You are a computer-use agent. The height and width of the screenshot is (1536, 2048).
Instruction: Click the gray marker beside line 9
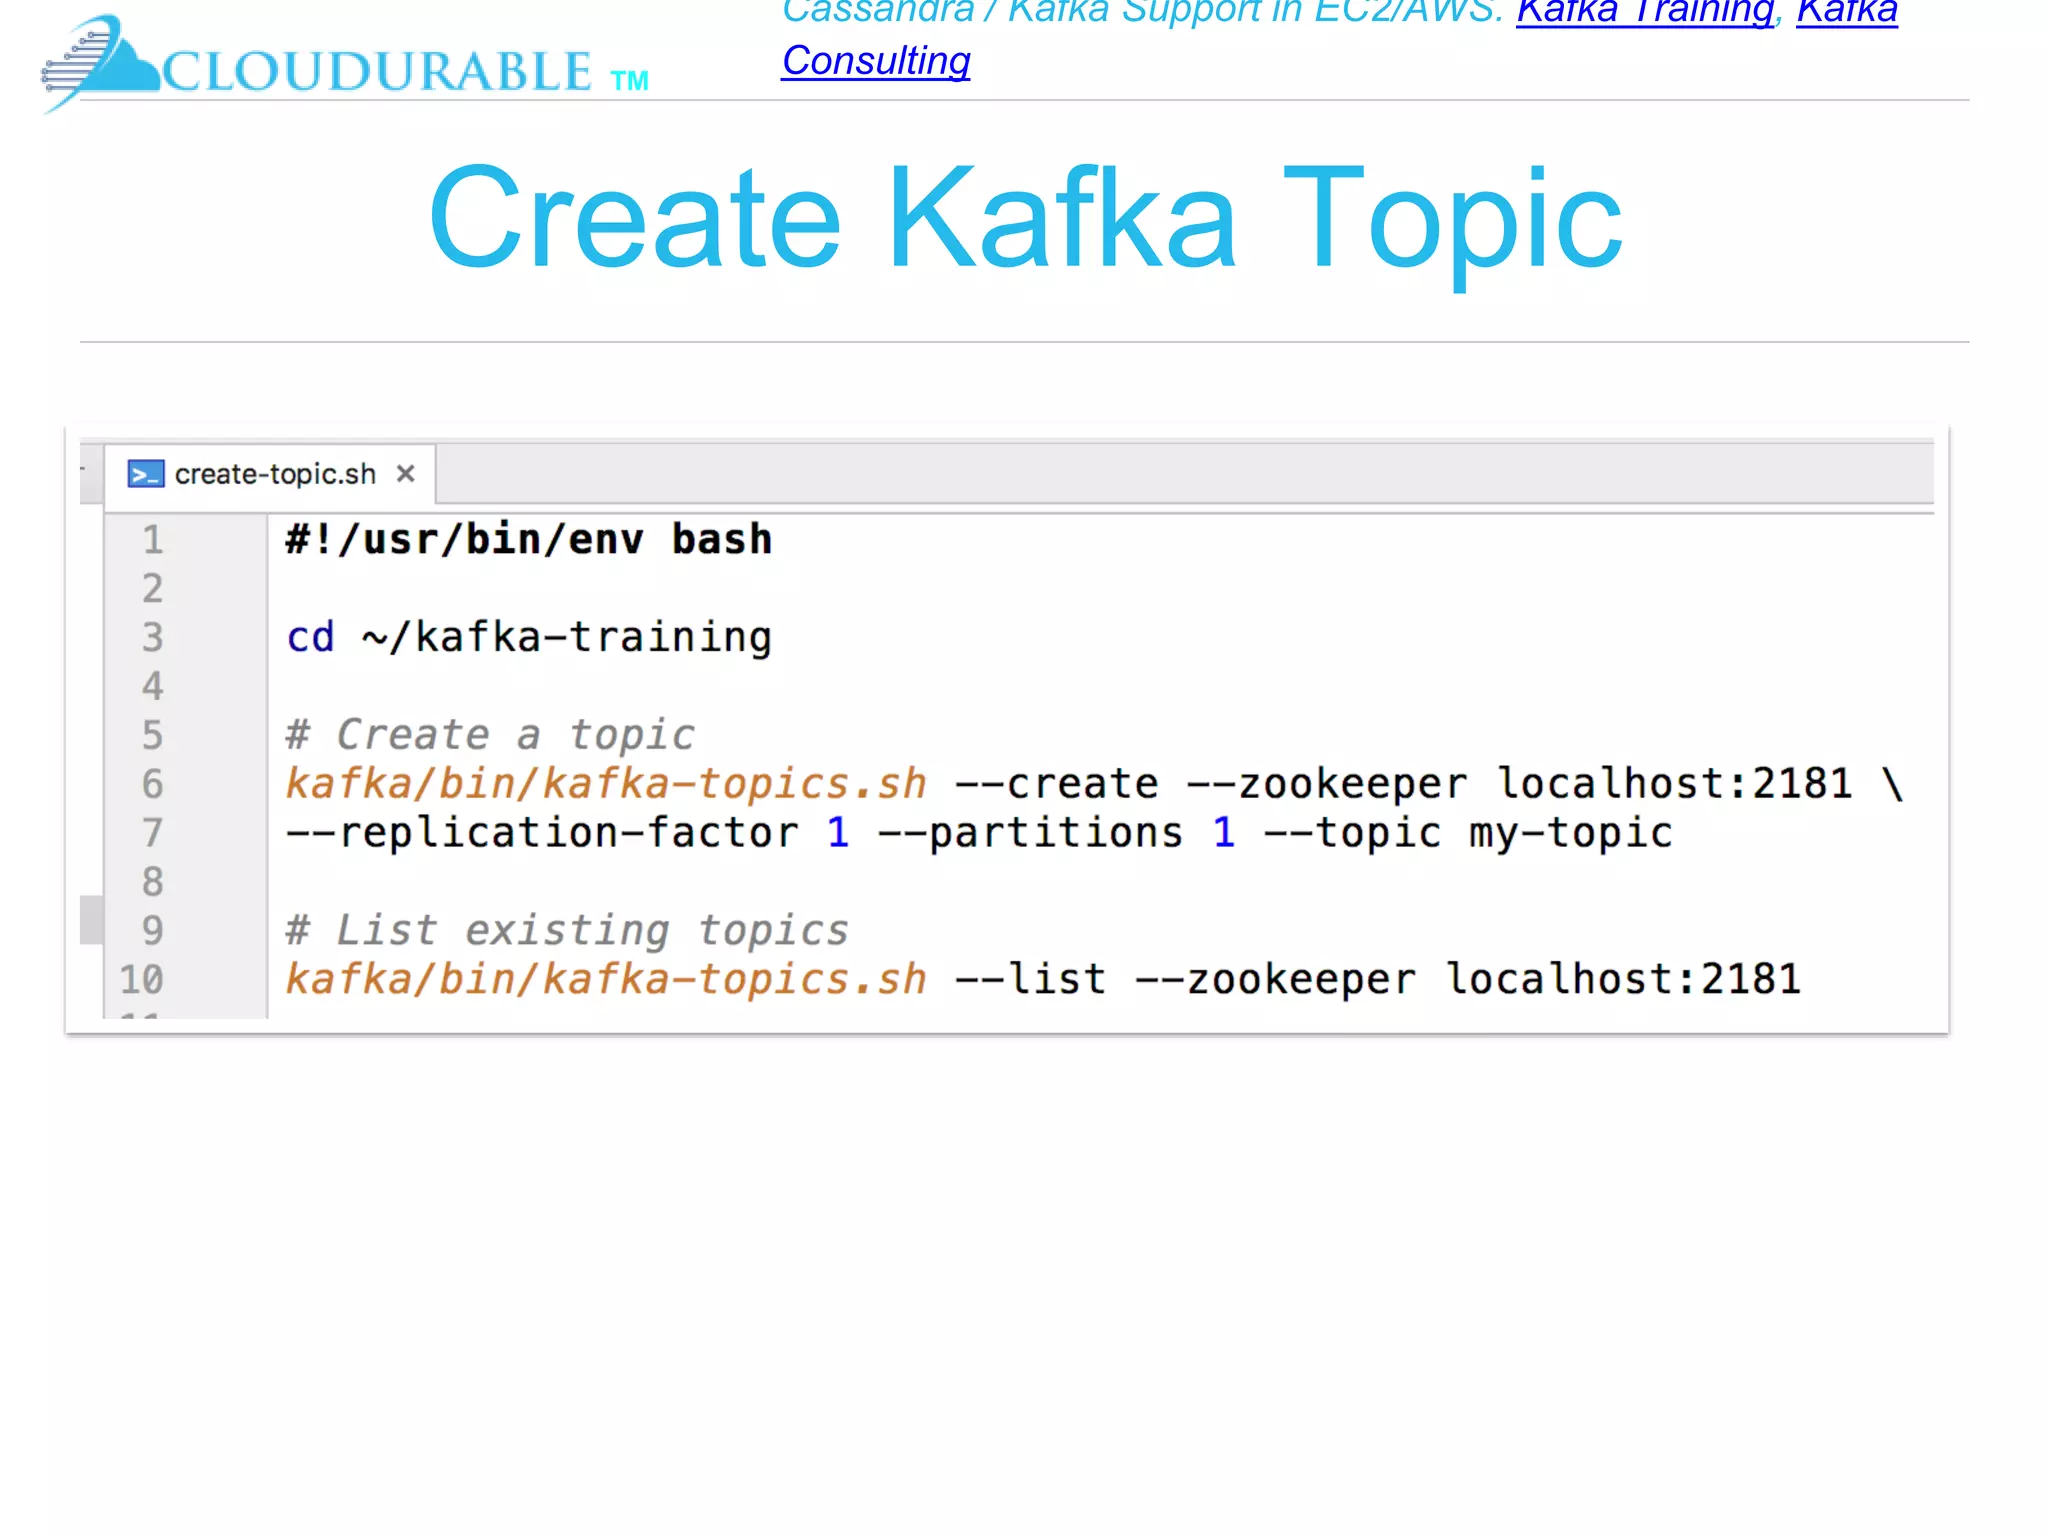(x=91, y=920)
